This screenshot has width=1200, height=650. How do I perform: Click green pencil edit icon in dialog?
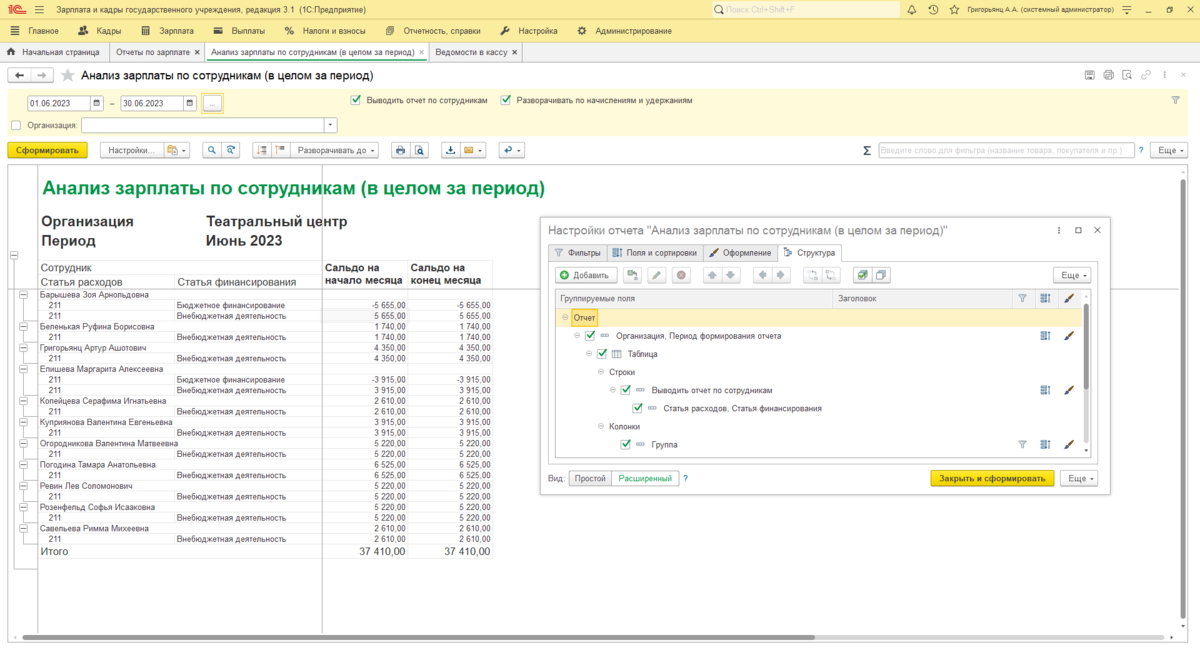point(656,275)
